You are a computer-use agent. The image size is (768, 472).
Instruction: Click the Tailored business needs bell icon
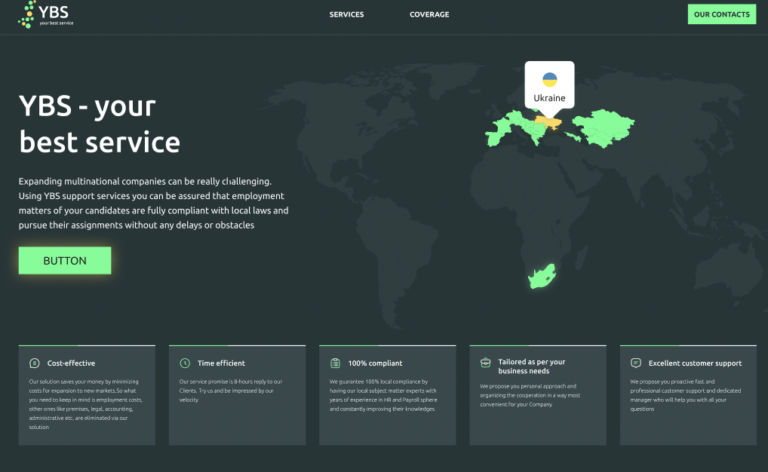click(x=485, y=364)
